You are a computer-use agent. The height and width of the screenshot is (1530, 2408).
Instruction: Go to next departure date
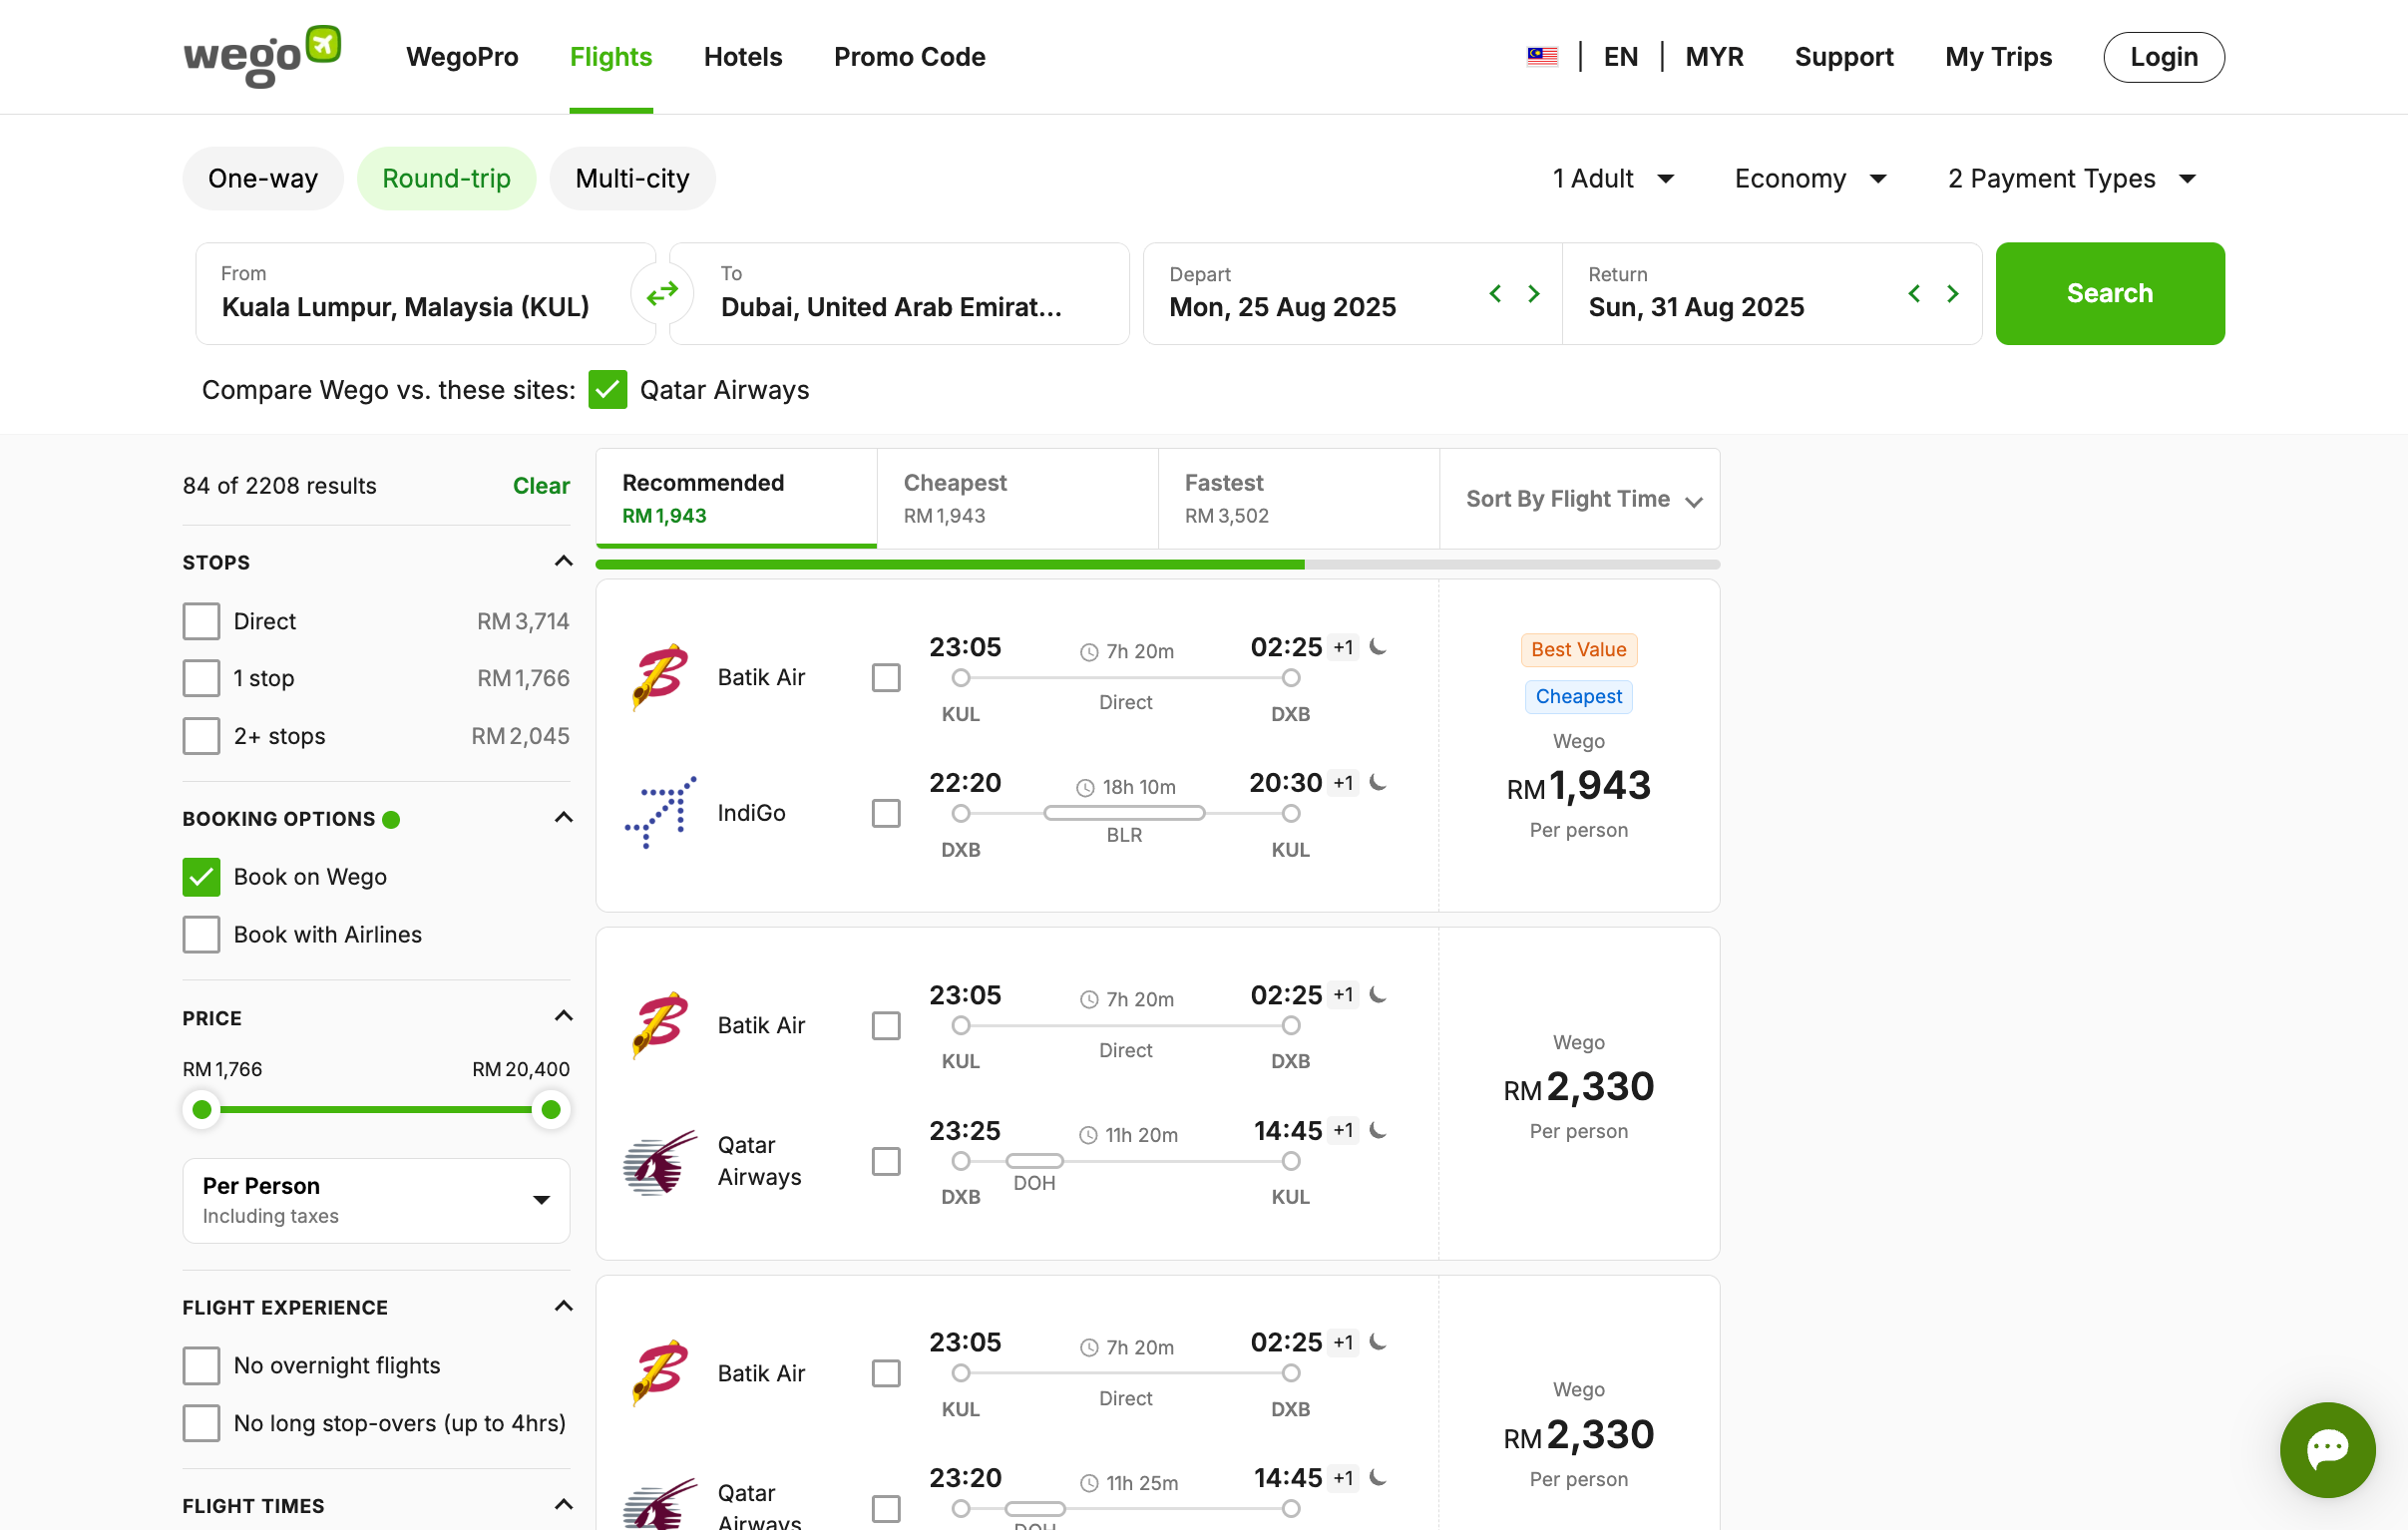coord(1533,293)
